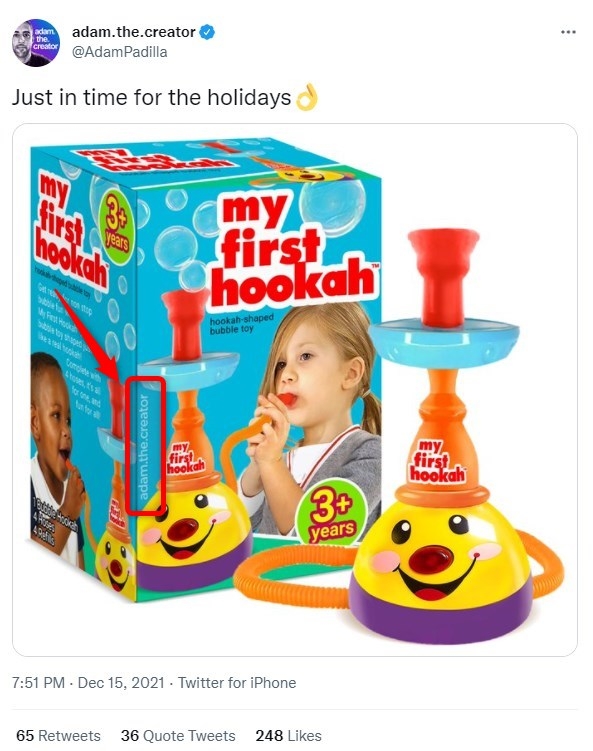593x751 pixels.
Task: Click the OK hand emoji in tweet
Action: point(307,97)
